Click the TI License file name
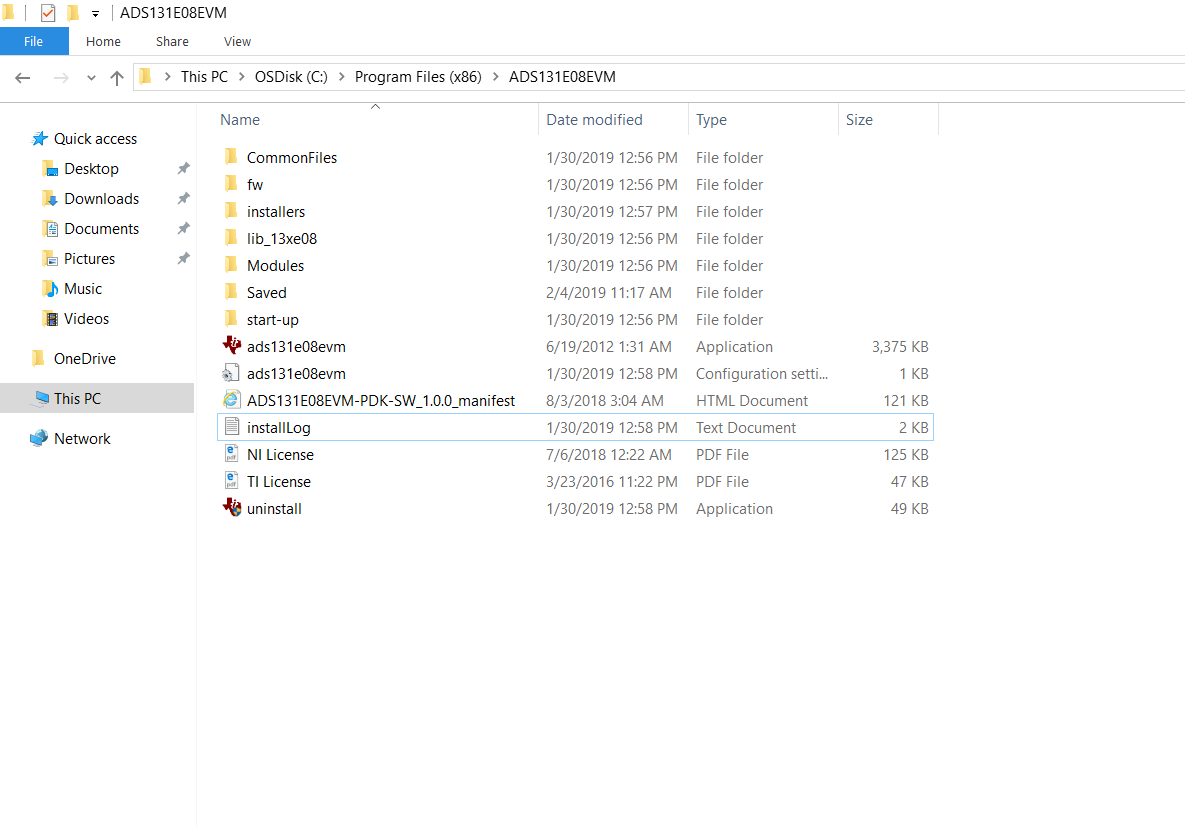1185x828 pixels. pyautogui.click(x=279, y=482)
